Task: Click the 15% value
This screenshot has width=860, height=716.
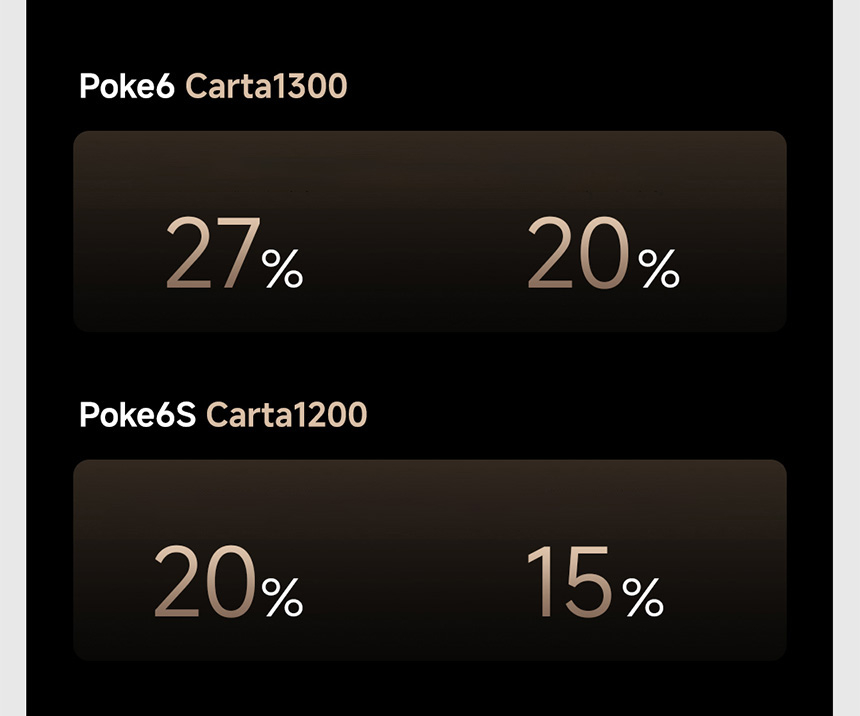Action: coord(594,582)
